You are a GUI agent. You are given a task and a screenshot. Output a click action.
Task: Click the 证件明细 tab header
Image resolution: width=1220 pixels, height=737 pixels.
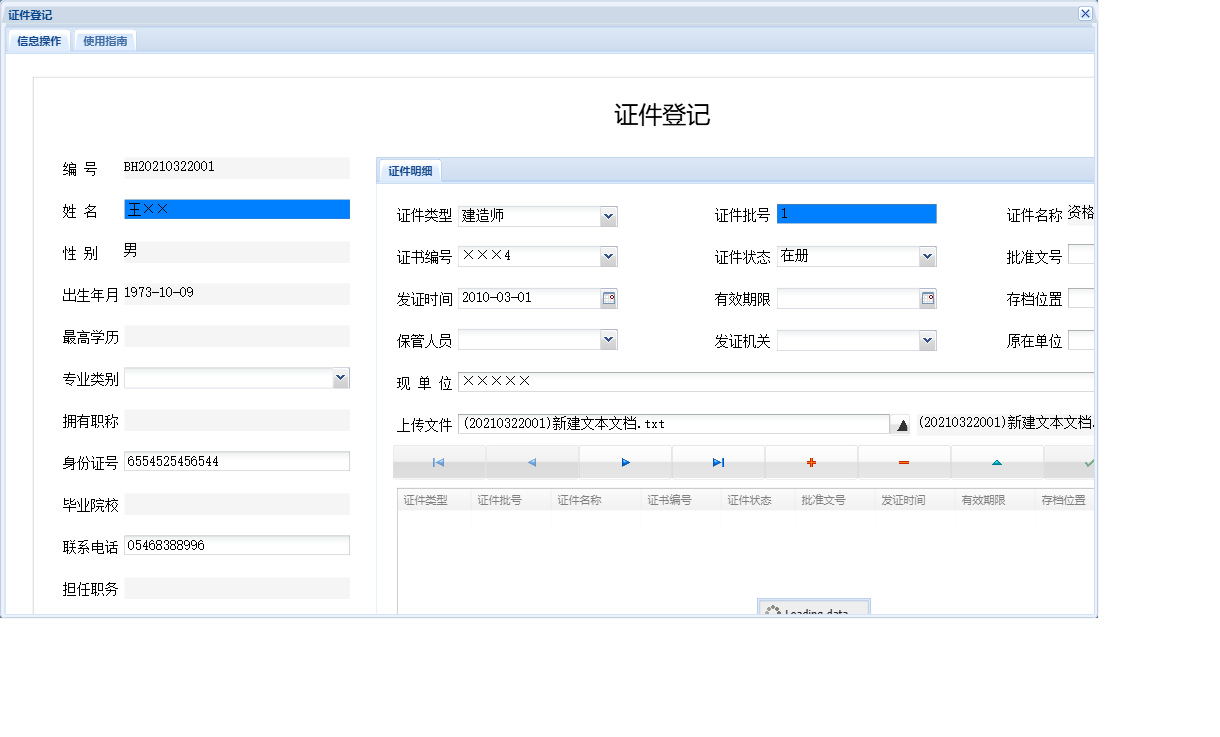411,170
